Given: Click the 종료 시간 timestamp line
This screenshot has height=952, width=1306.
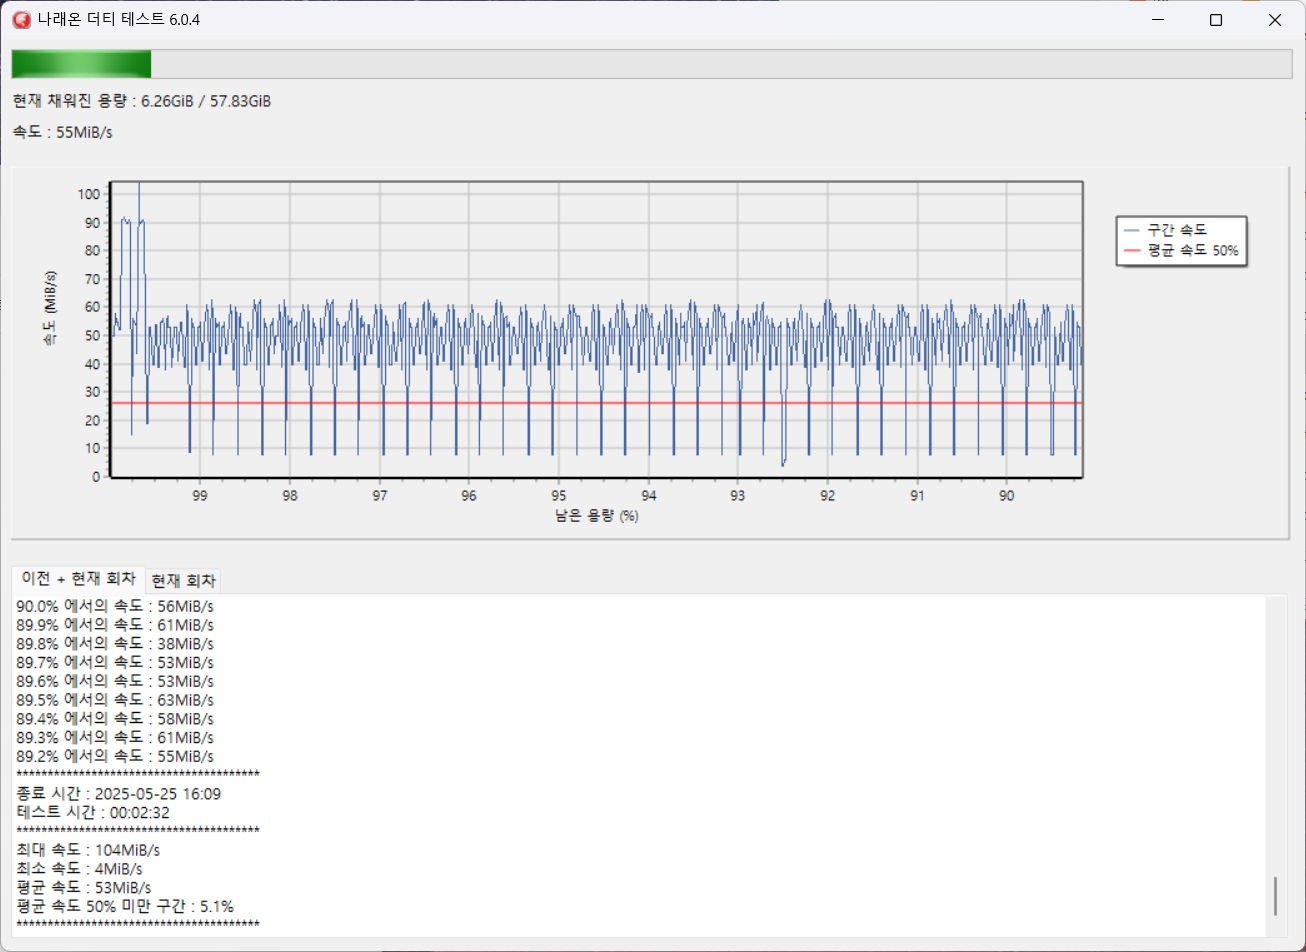Looking at the screenshot, I should tap(119, 794).
